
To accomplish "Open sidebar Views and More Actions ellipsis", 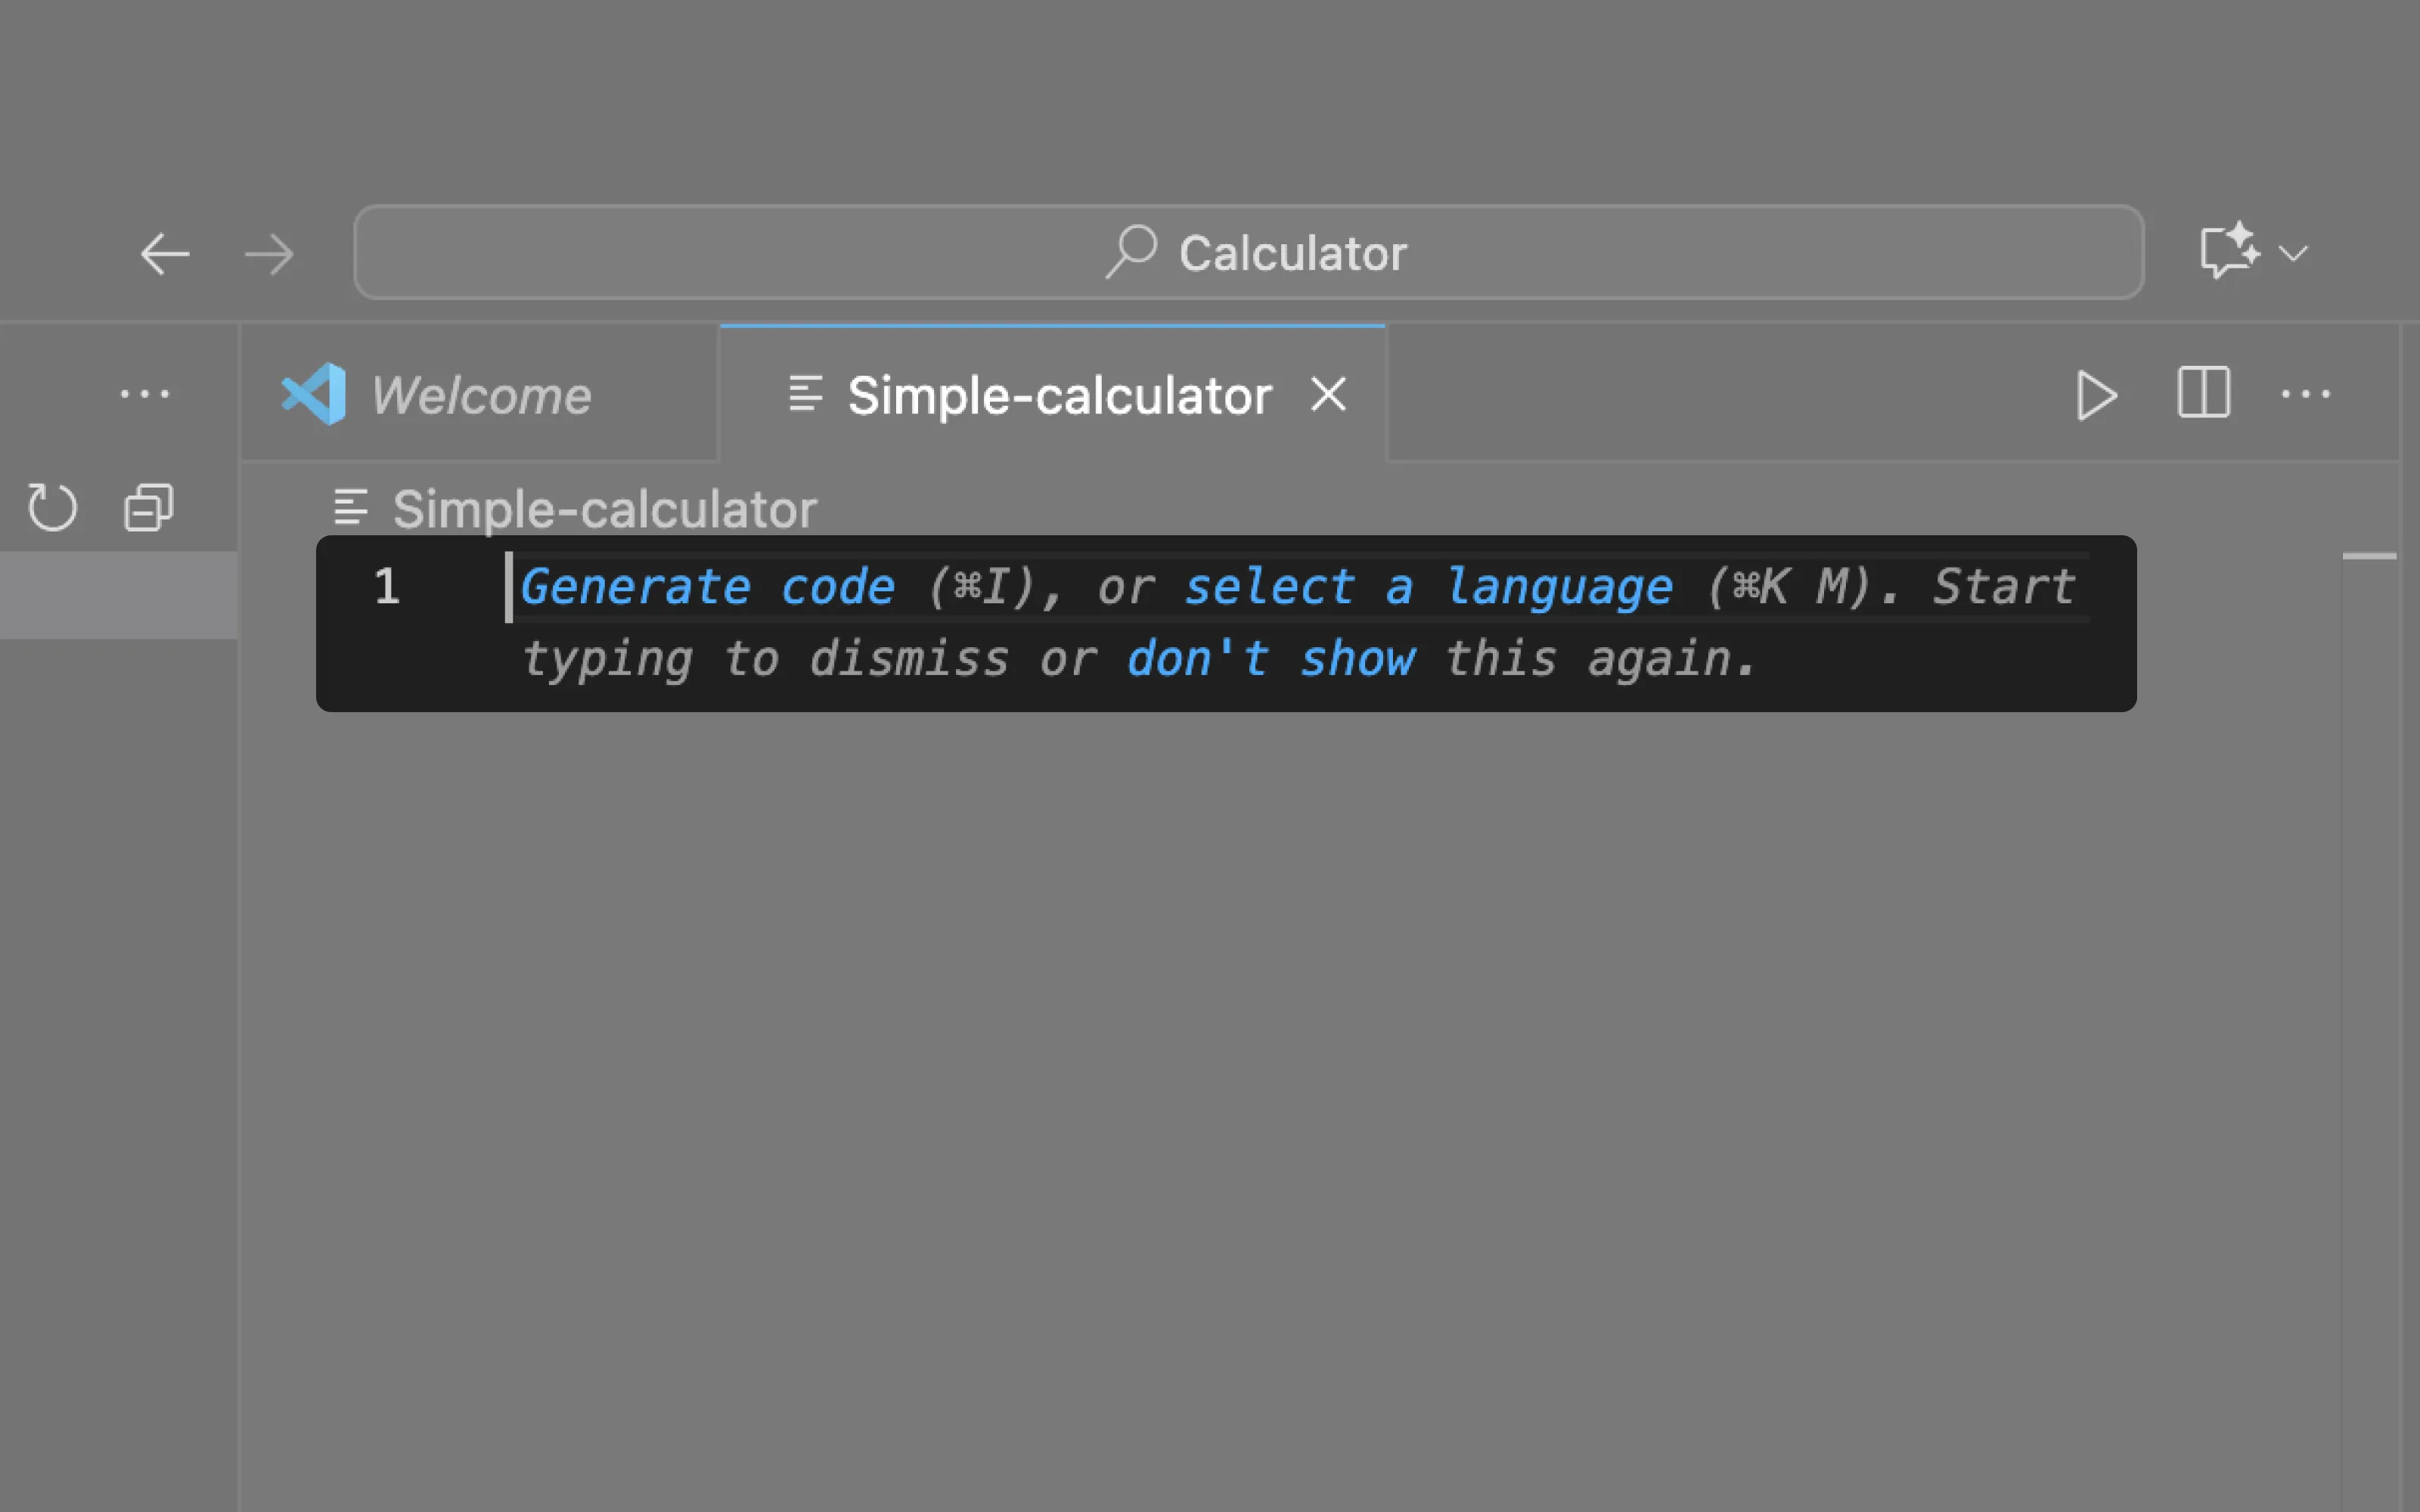I will pos(145,394).
